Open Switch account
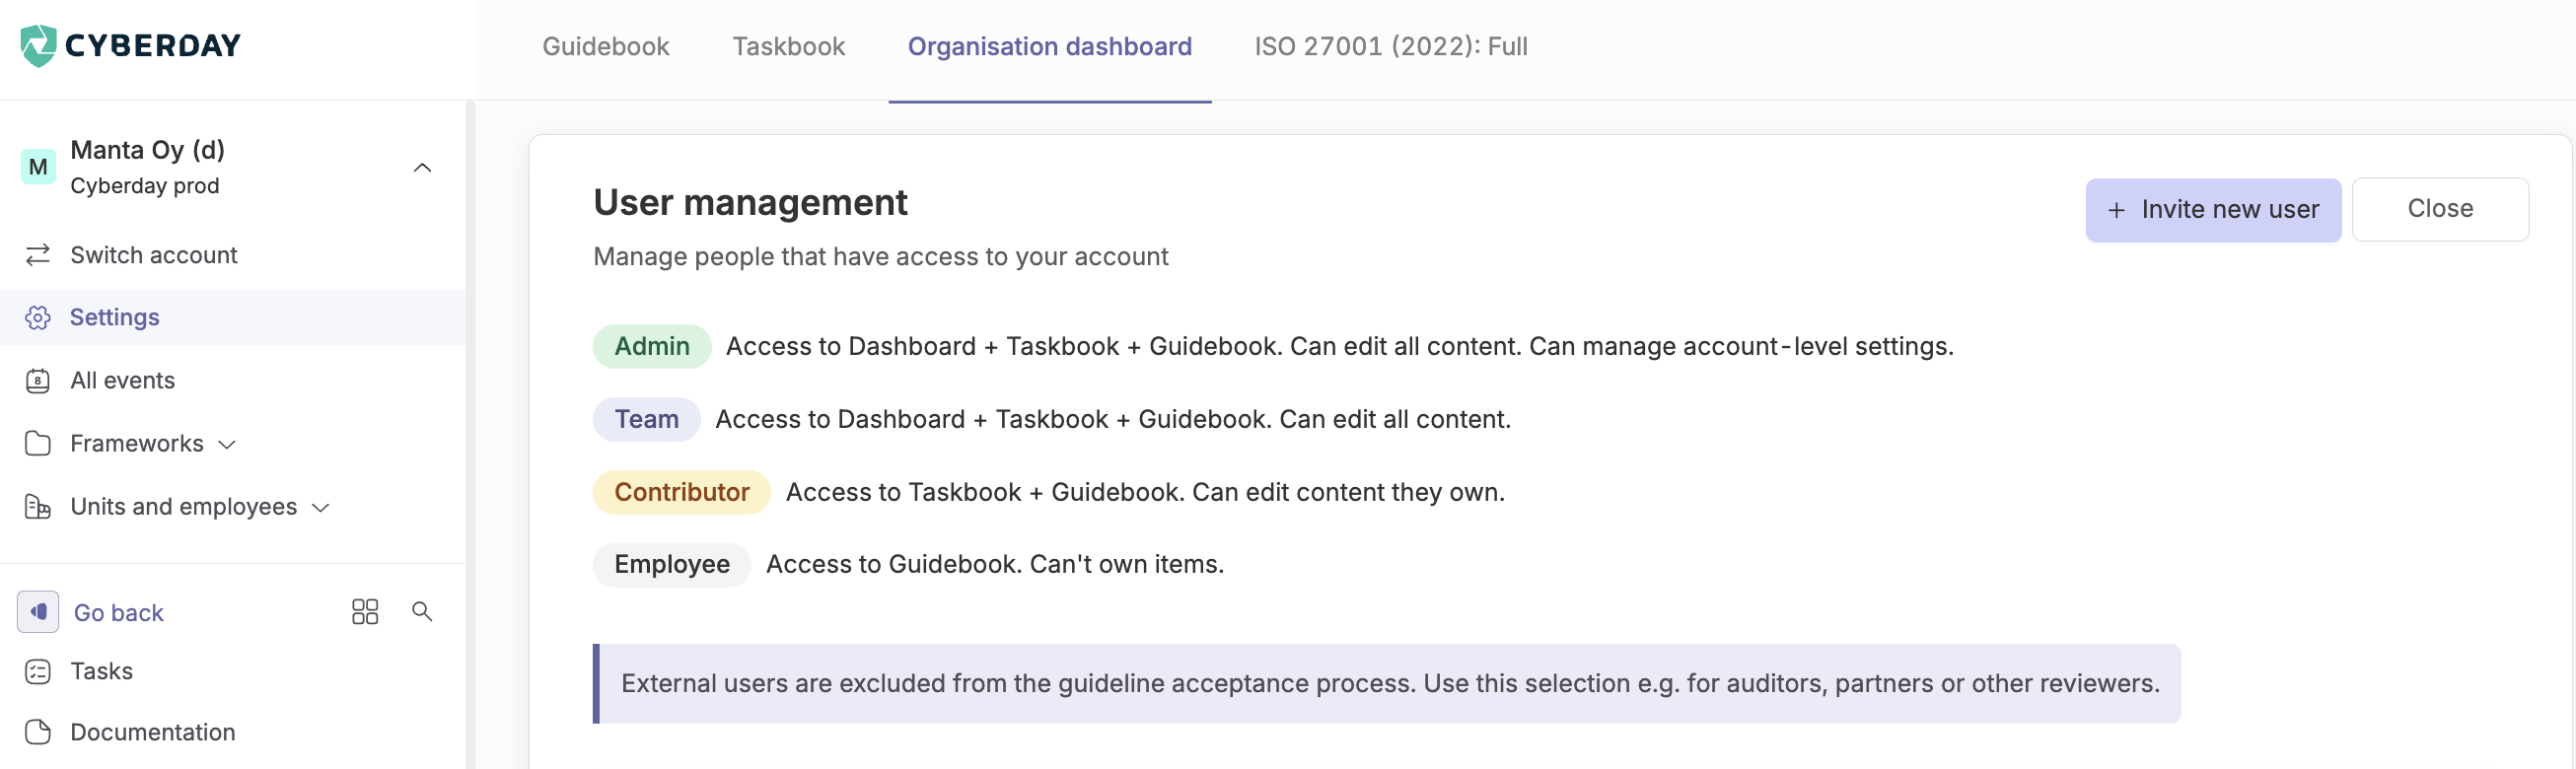This screenshot has width=2576, height=769. (154, 255)
